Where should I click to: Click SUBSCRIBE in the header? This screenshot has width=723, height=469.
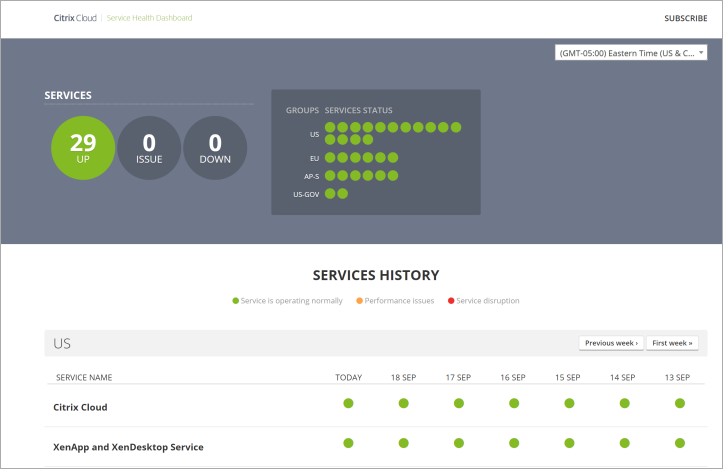(x=686, y=18)
